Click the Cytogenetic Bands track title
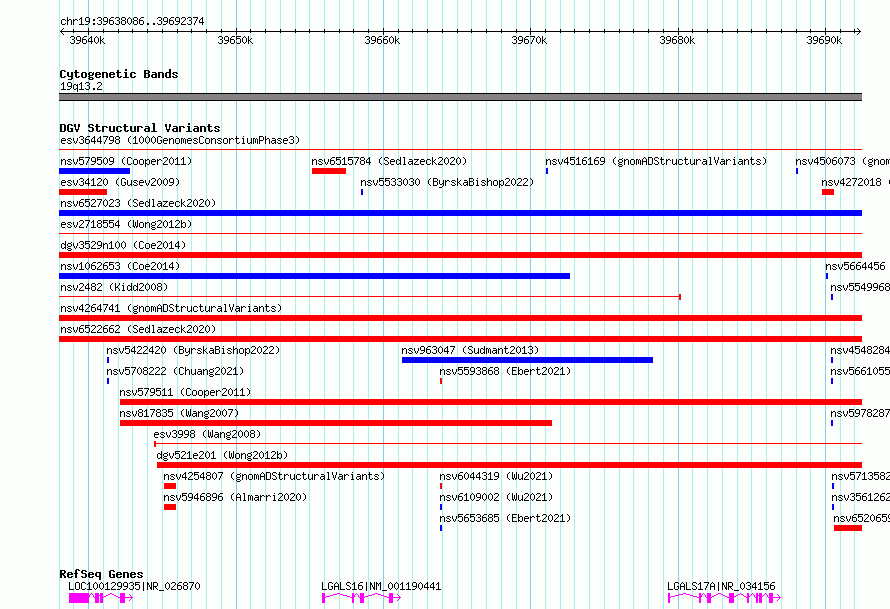Viewport: 890px width, 609px height. [119, 74]
